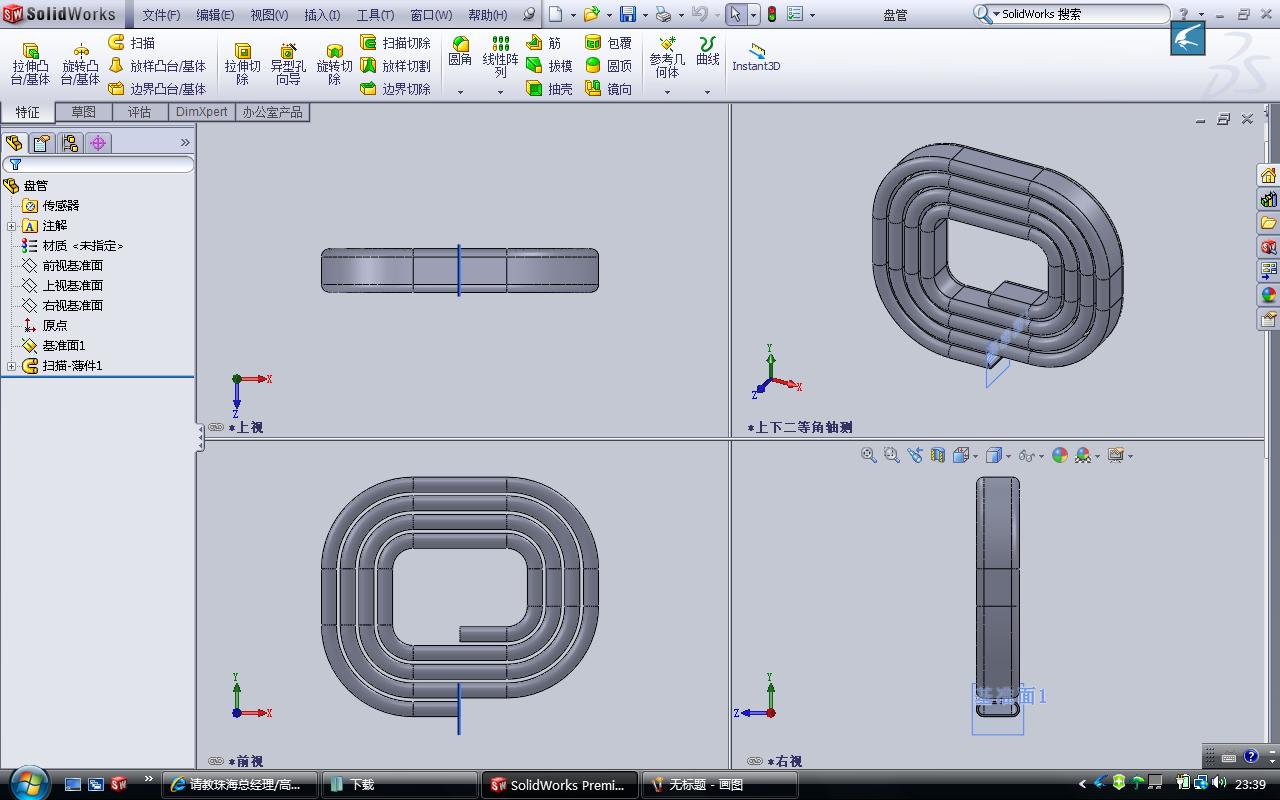Viewport: 1280px width, 800px height.
Task: Choose the 边界凸台/基体 boundary boss tool
Action: pyautogui.click(x=156, y=89)
